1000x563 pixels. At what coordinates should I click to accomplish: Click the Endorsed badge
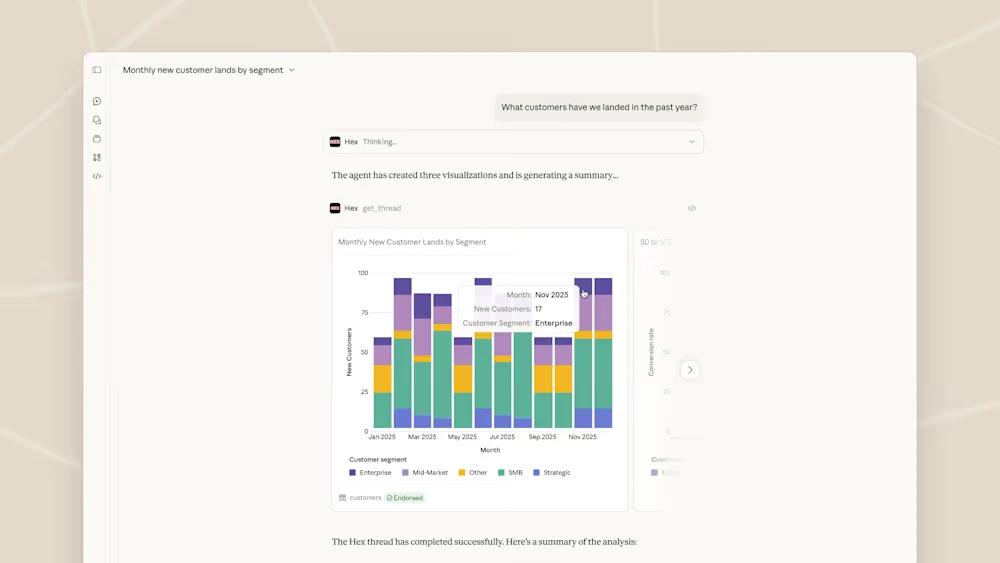[x=405, y=498]
